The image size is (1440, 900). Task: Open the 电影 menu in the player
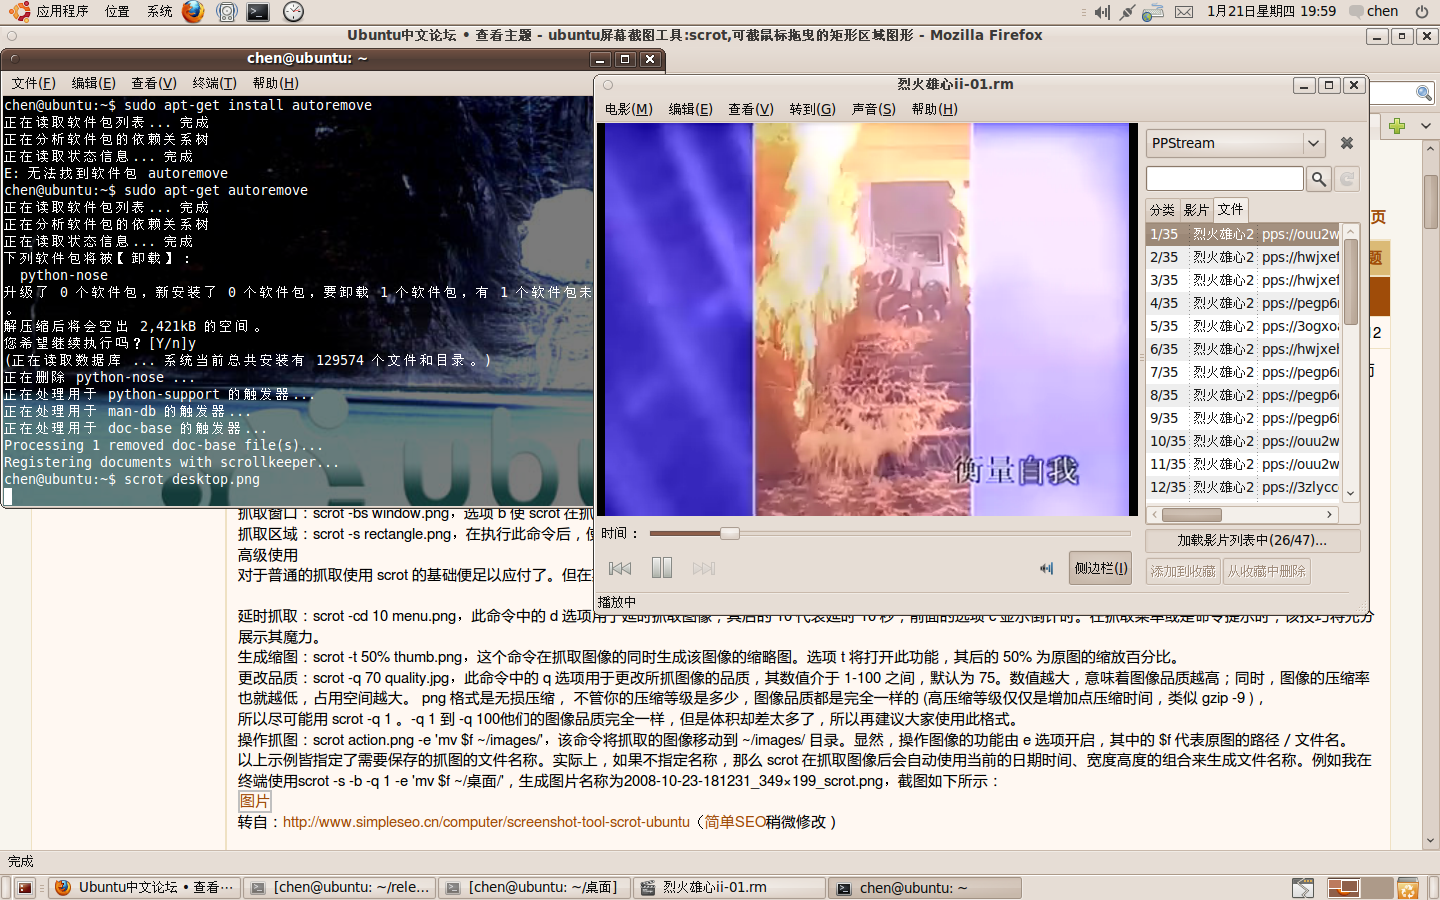(628, 109)
